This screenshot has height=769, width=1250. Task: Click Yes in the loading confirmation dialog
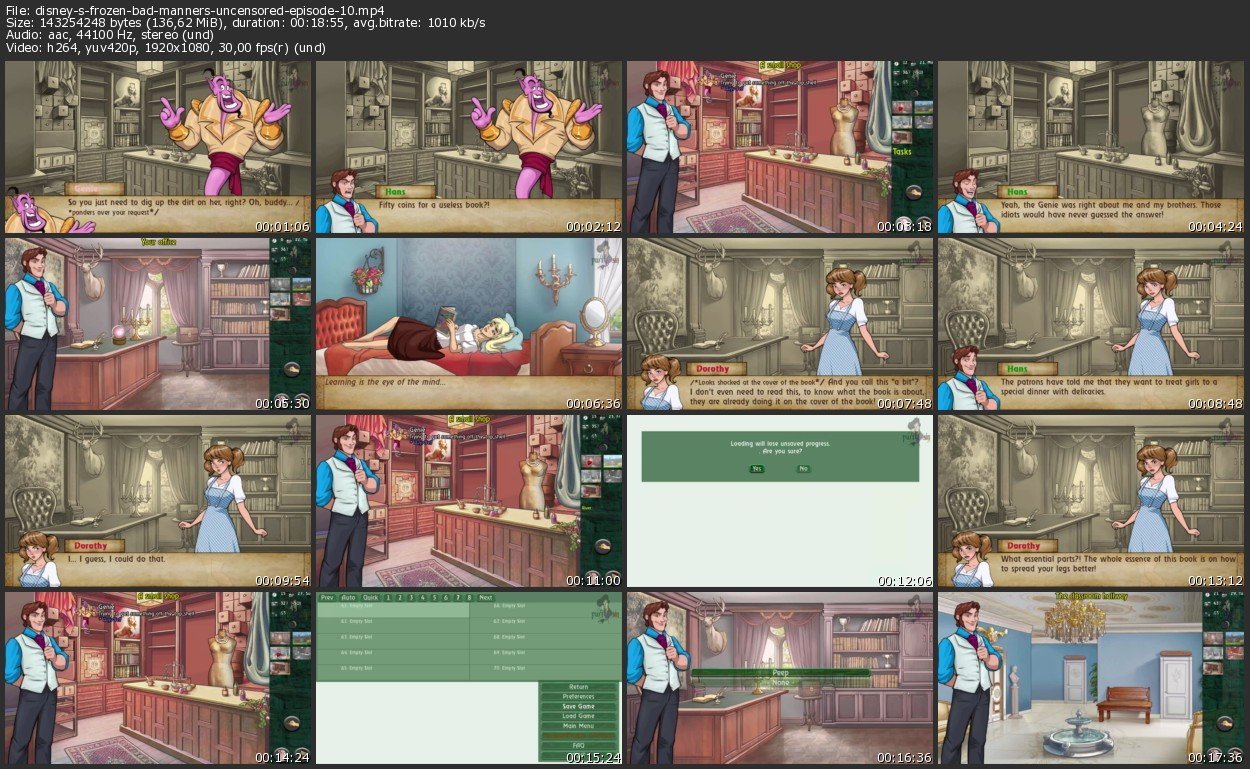coord(757,468)
